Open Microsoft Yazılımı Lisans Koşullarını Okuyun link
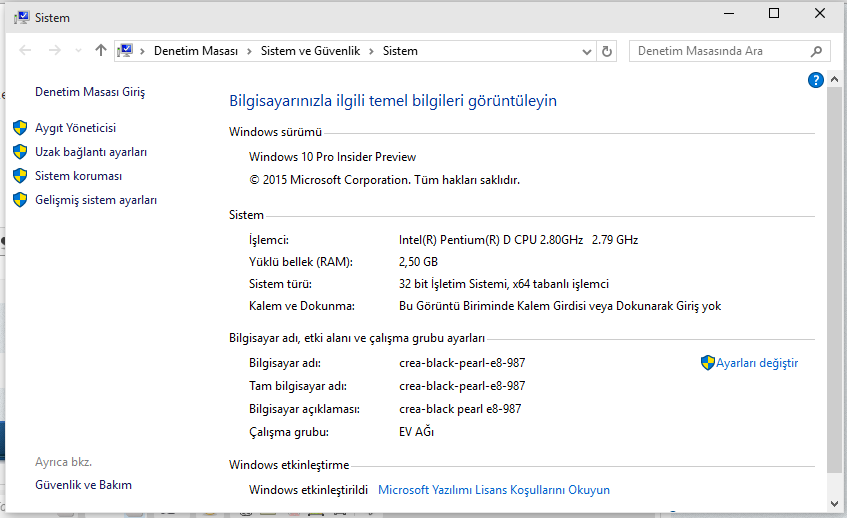Viewport: 847px width, 518px height. [494, 490]
